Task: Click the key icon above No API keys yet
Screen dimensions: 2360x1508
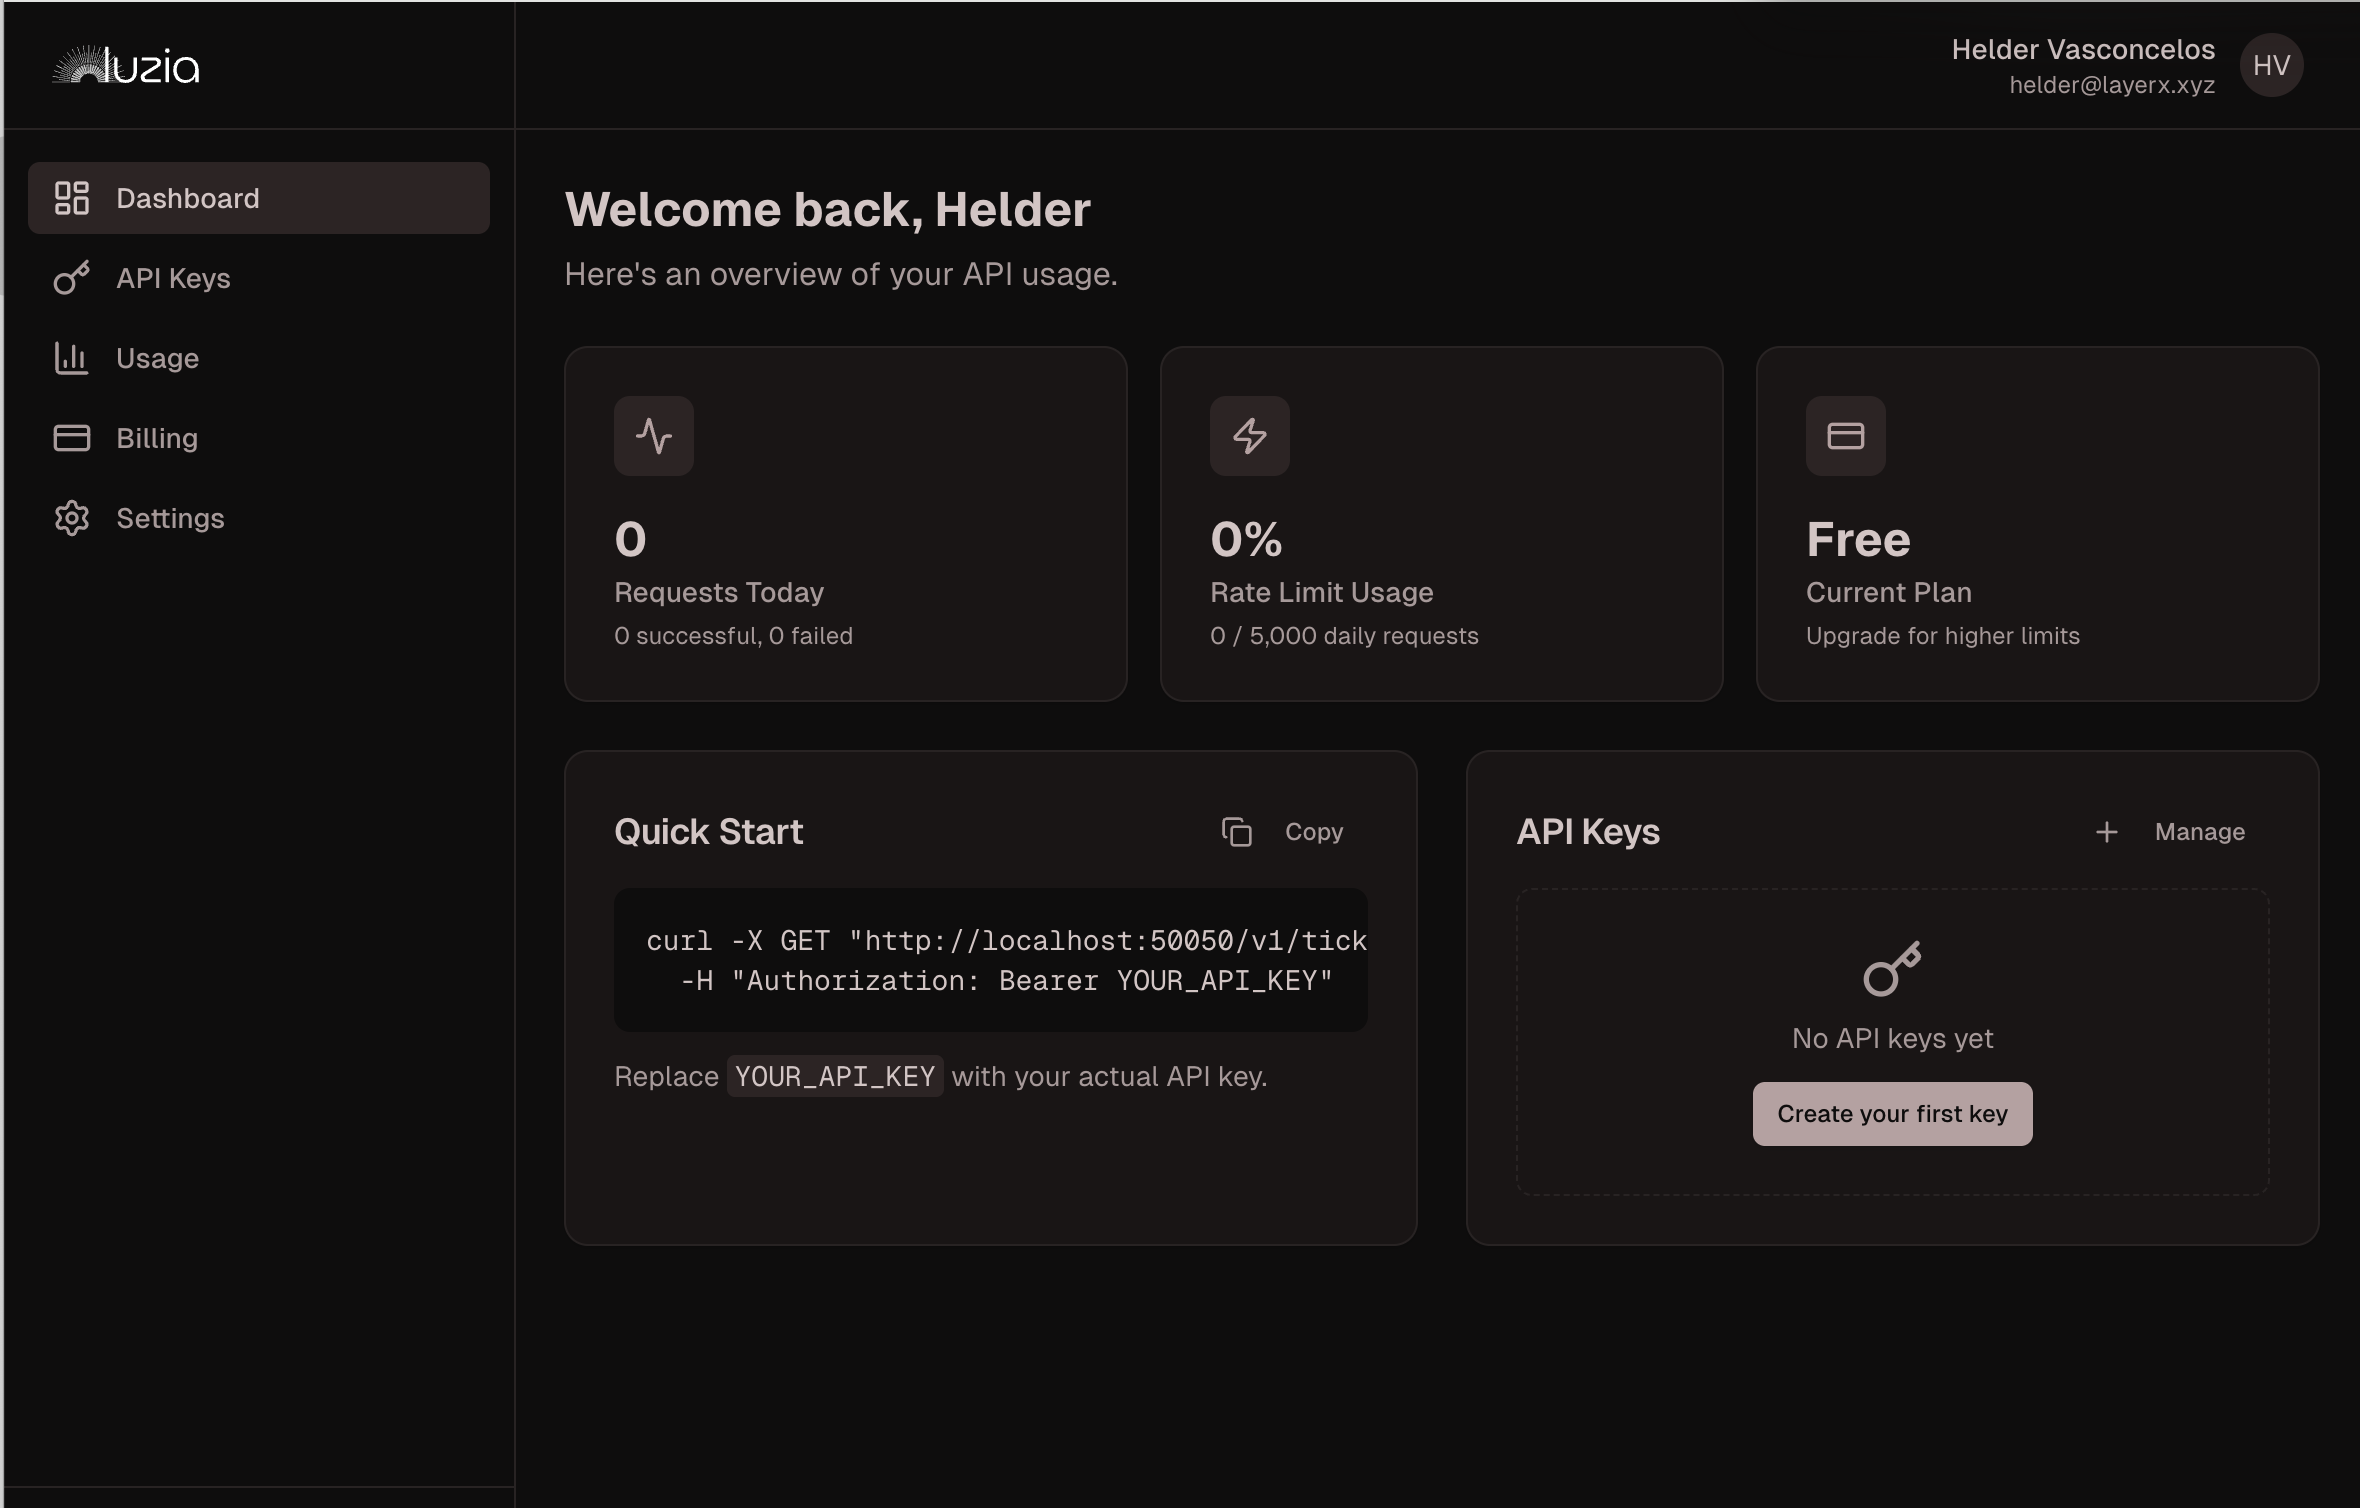Action: click(x=1891, y=970)
